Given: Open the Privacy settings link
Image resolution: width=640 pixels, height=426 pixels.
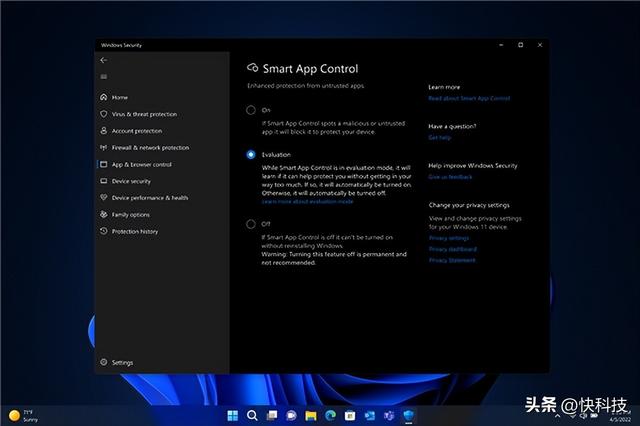Looking at the screenshot, I should (449, 238).
